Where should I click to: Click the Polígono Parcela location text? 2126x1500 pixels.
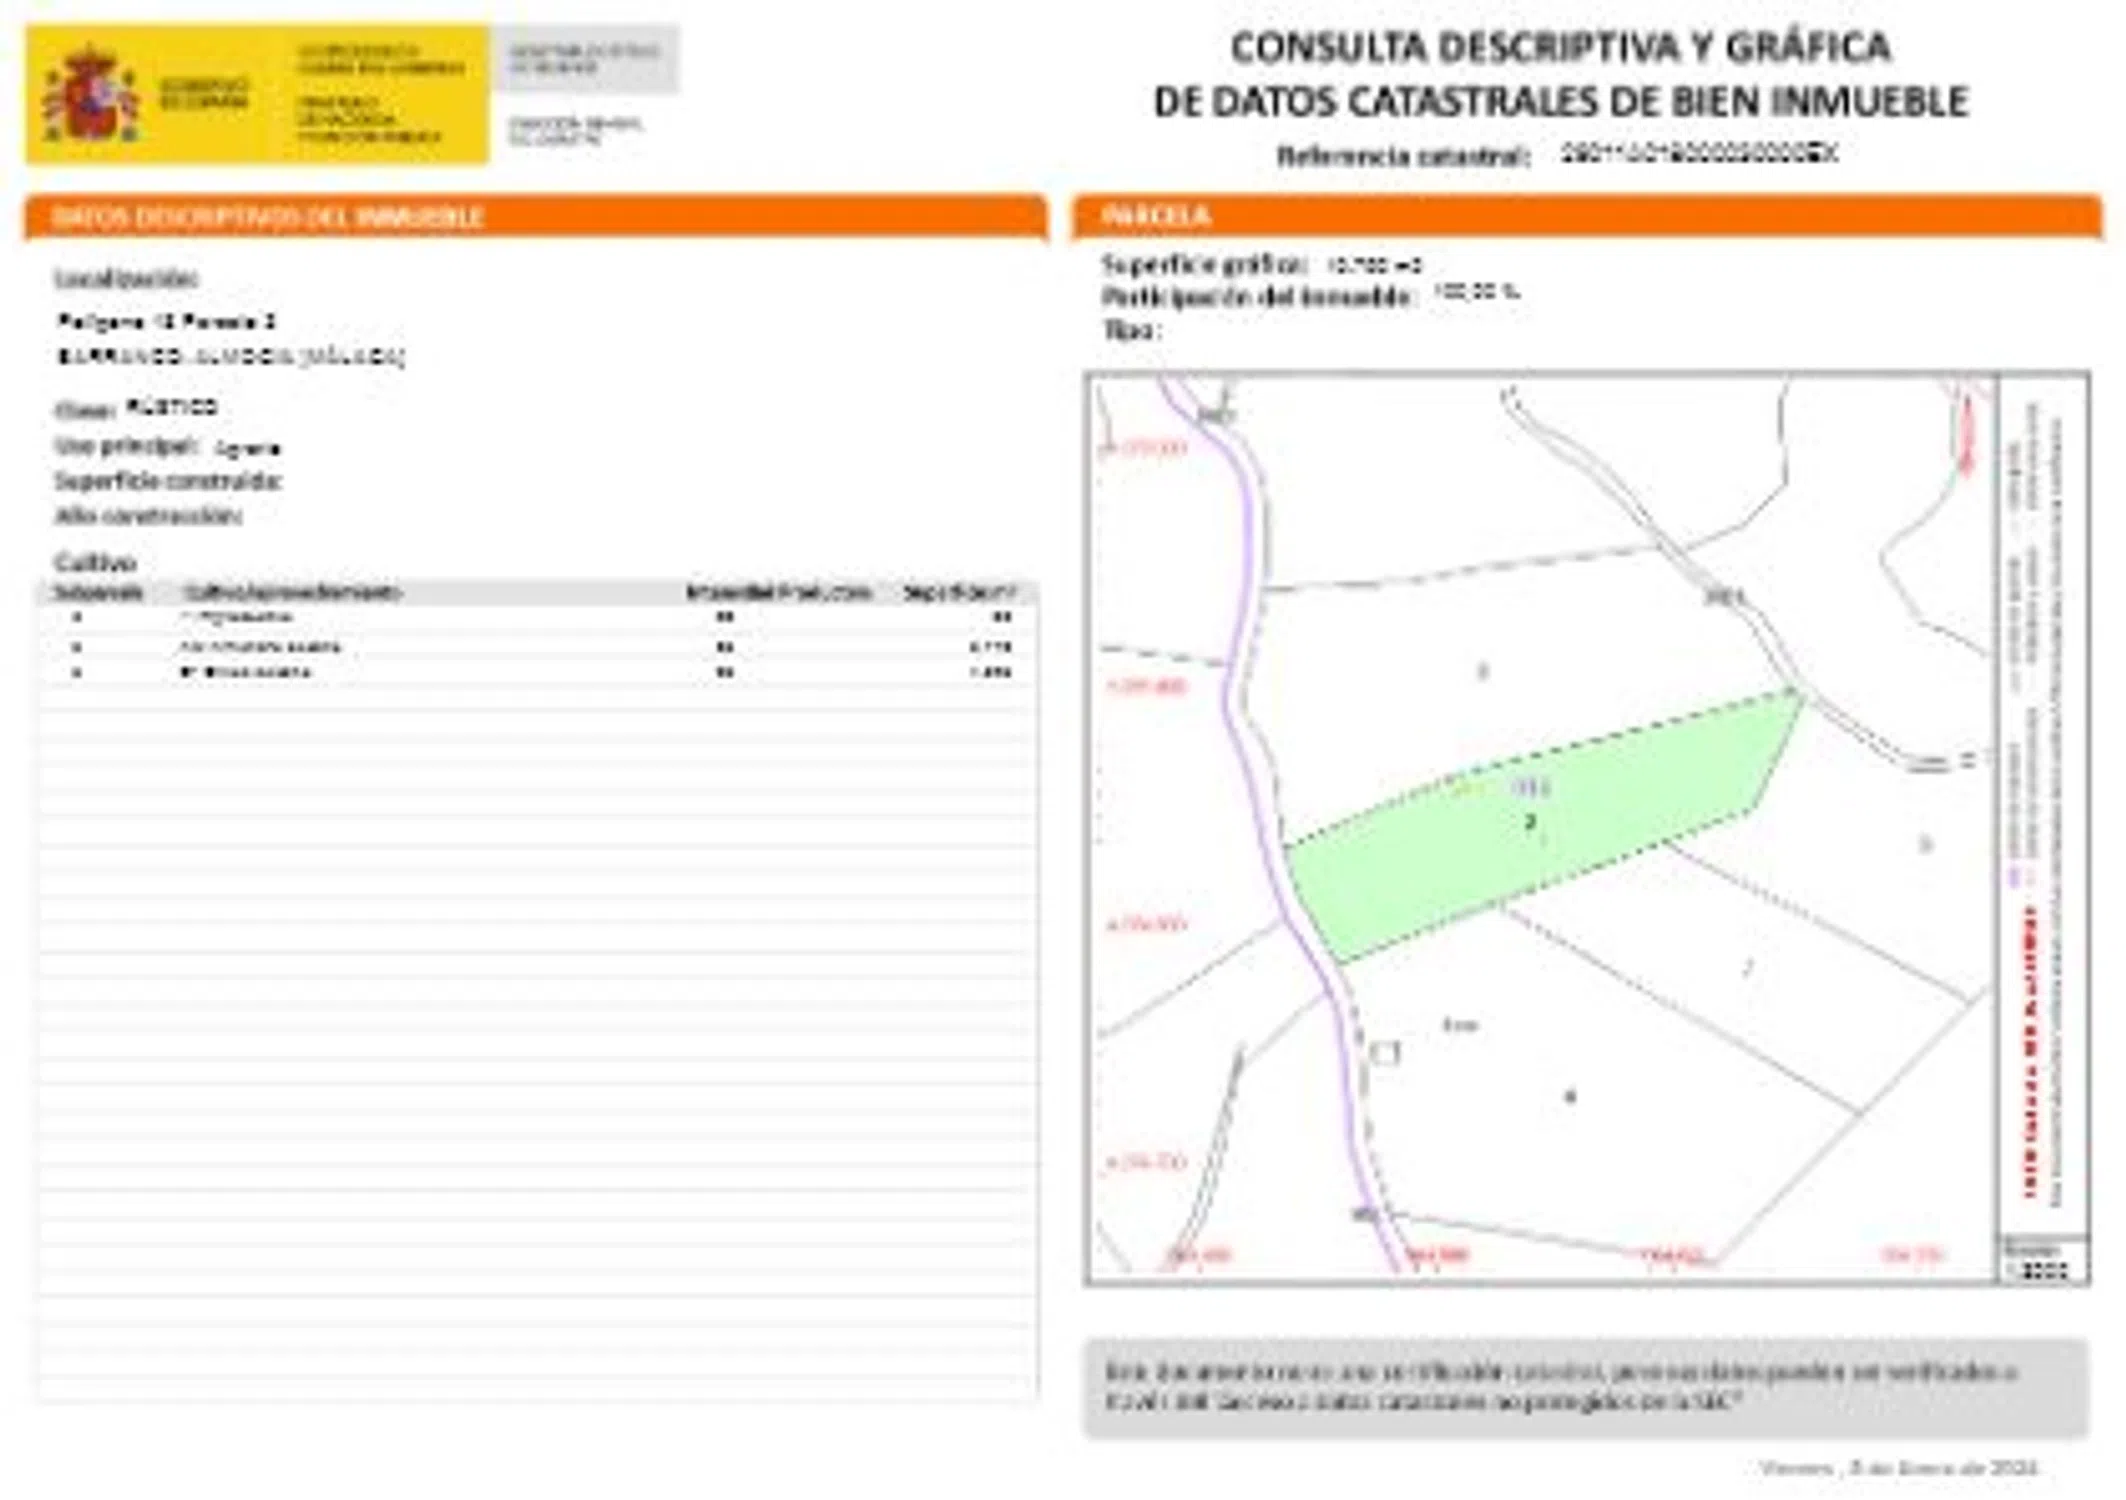tap(166, 321)
